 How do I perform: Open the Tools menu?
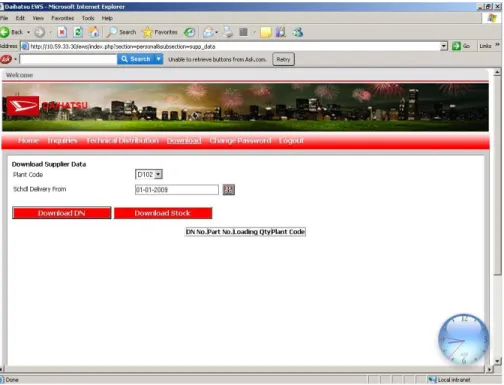(x=88, y=18)
